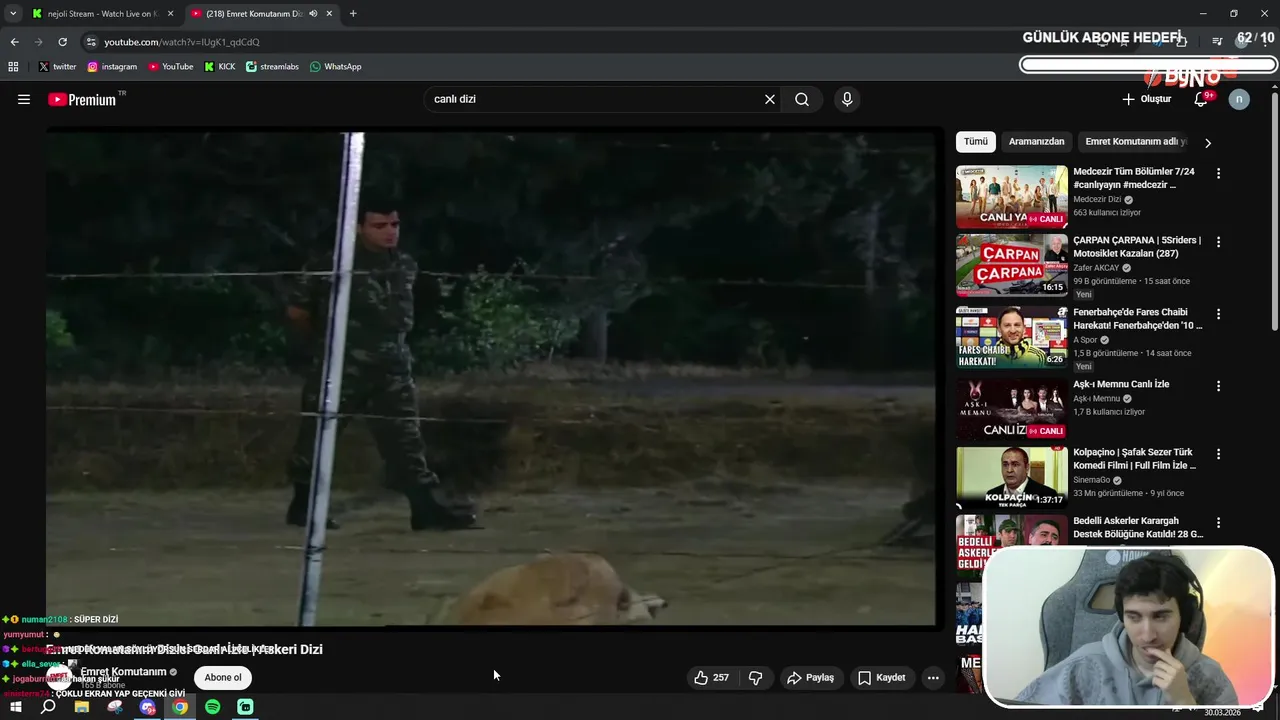Open File Explorer from taskbar
Image resolution: width=1280 pixels, height=720 pixels.
81,707
